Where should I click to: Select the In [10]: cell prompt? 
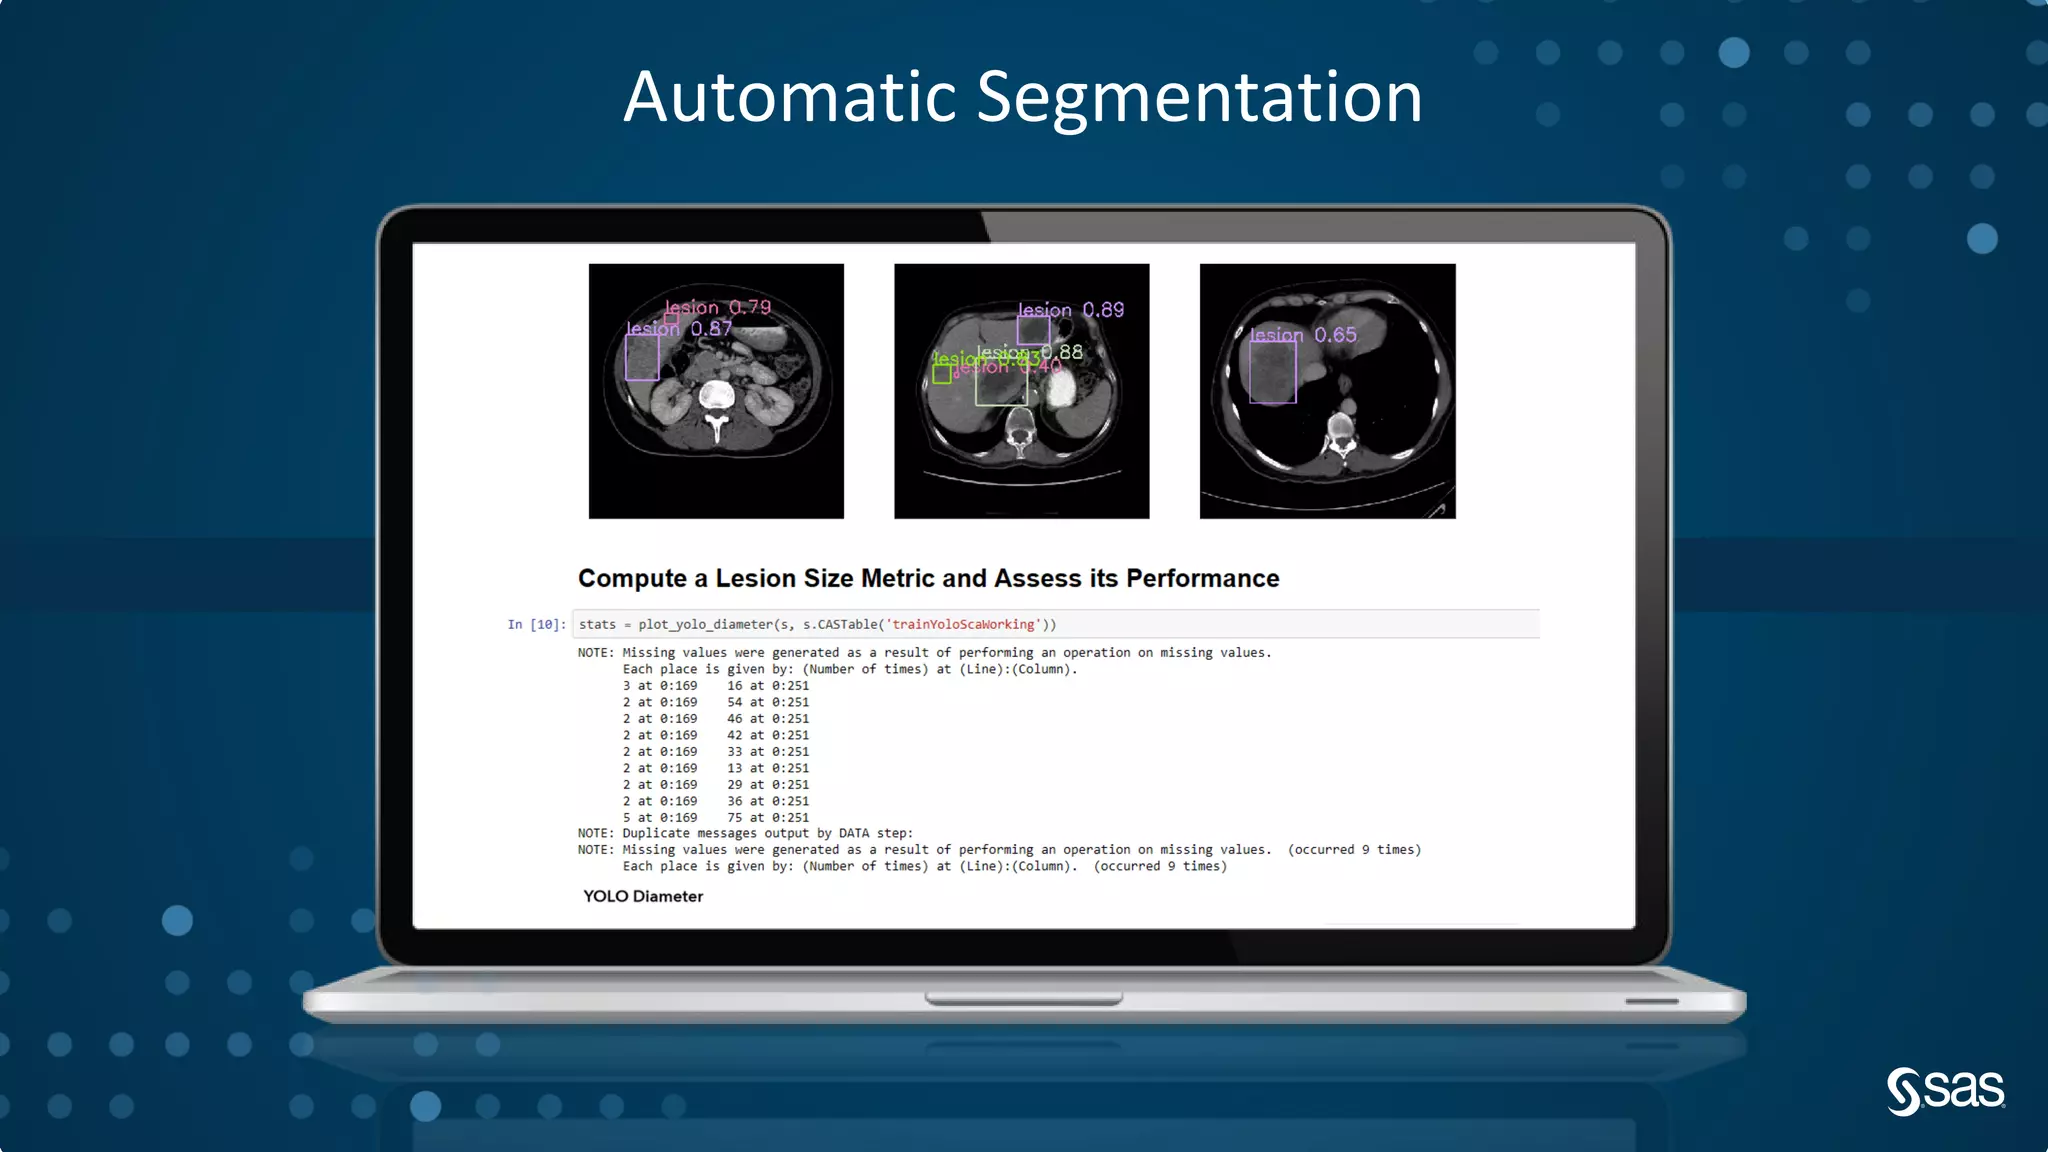coord(536,624)
